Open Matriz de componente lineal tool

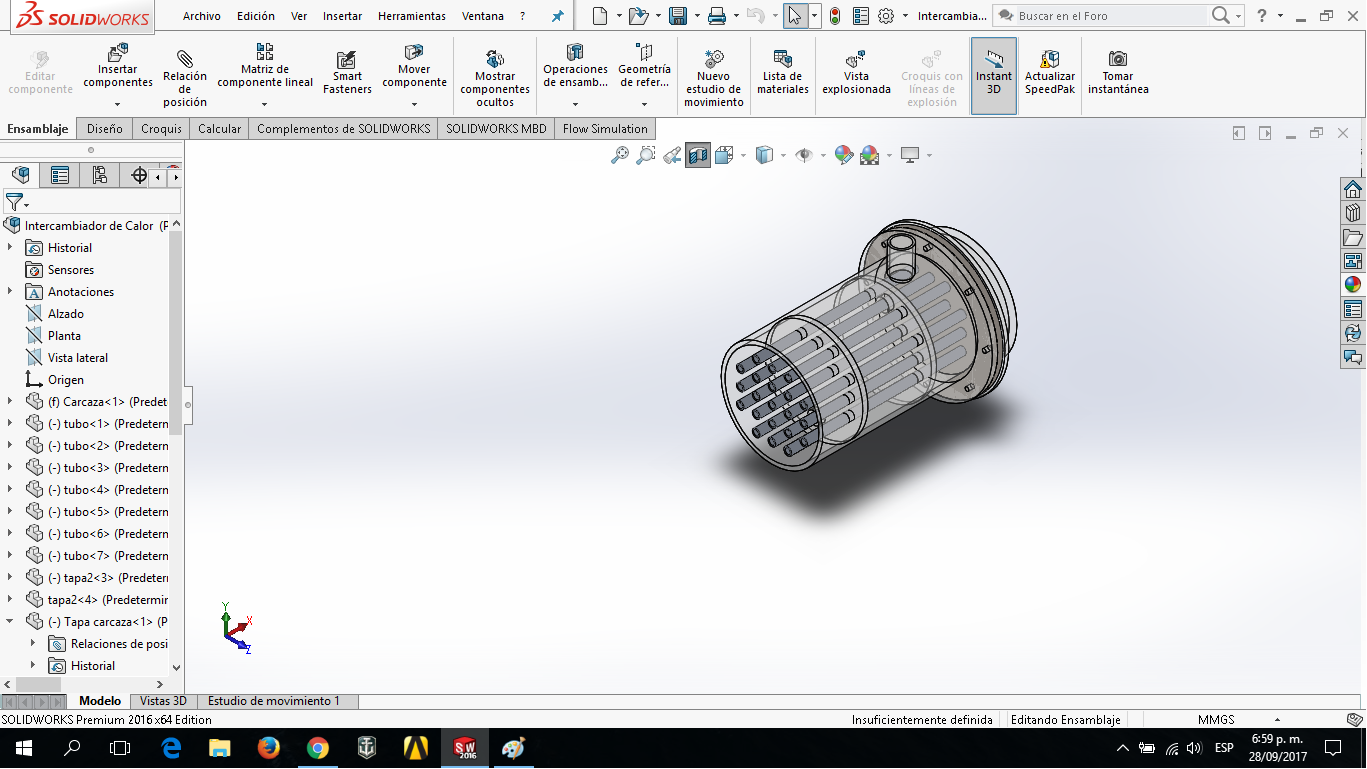click(x=265, y=66)
